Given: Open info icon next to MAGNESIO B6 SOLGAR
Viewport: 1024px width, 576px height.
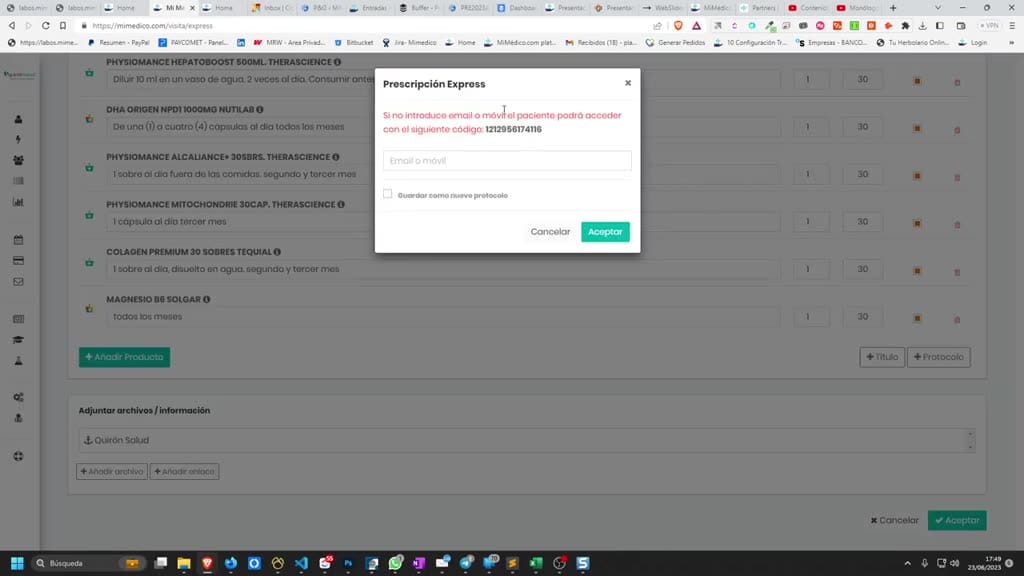Looking at the screenshot, I should pyautogui.click(x=206, y=299).
